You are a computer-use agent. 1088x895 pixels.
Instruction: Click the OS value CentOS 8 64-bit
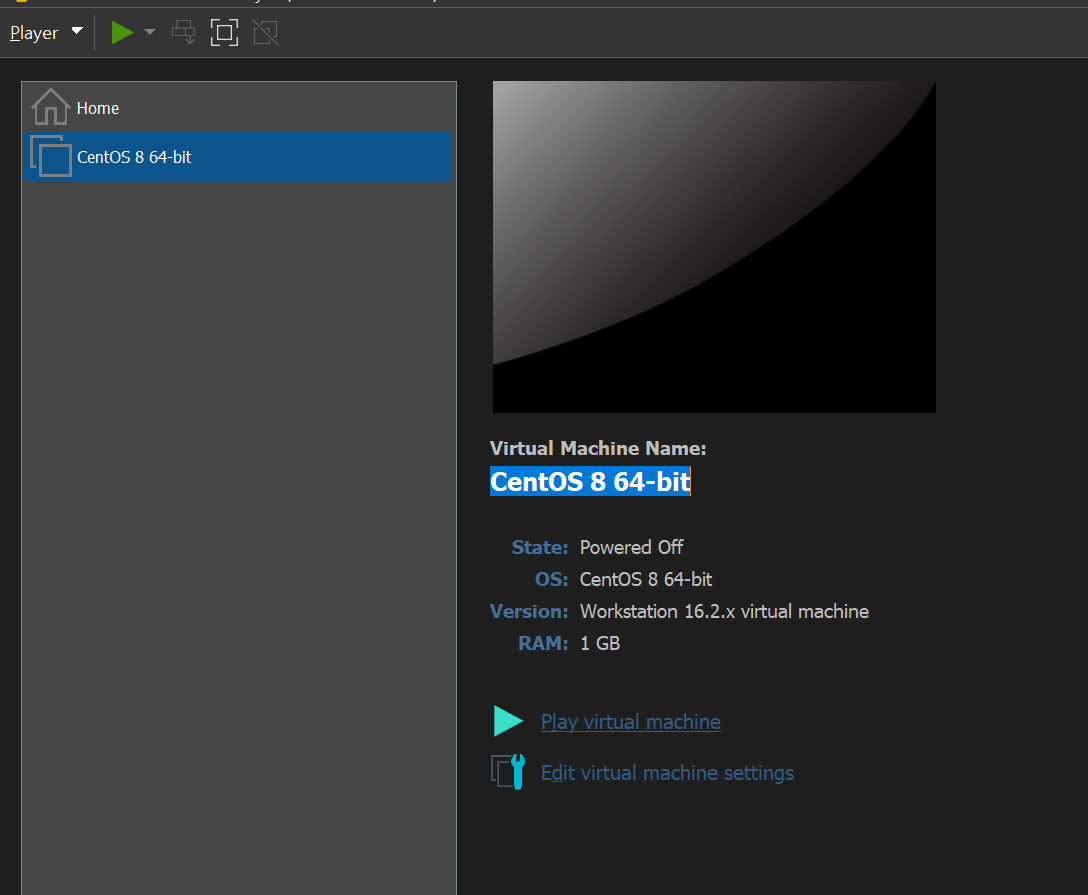pos(646,579)
